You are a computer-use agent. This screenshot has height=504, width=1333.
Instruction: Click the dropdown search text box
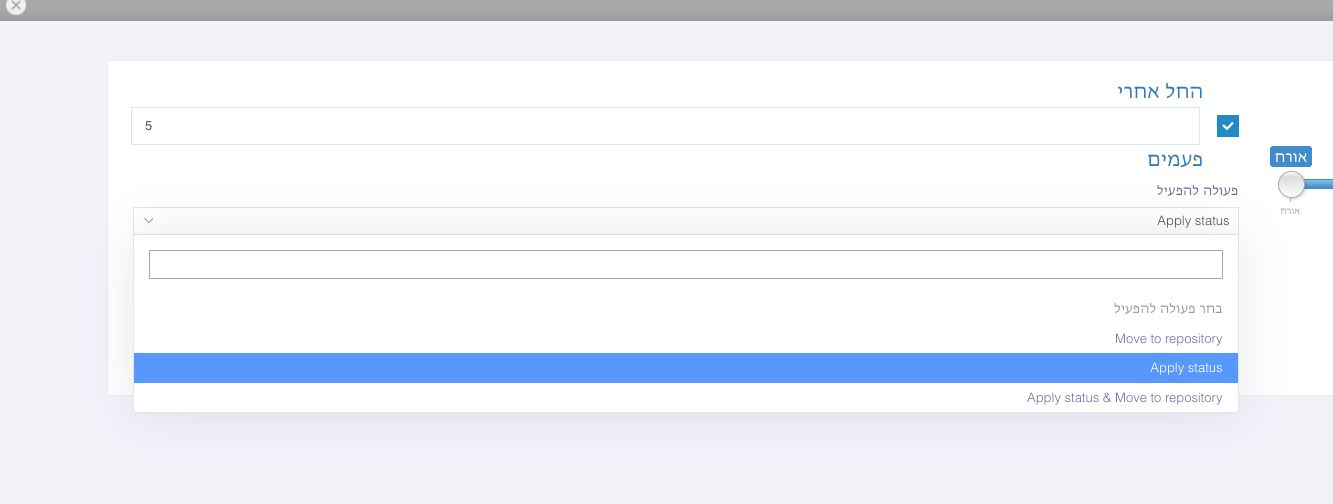pos(686,264)
